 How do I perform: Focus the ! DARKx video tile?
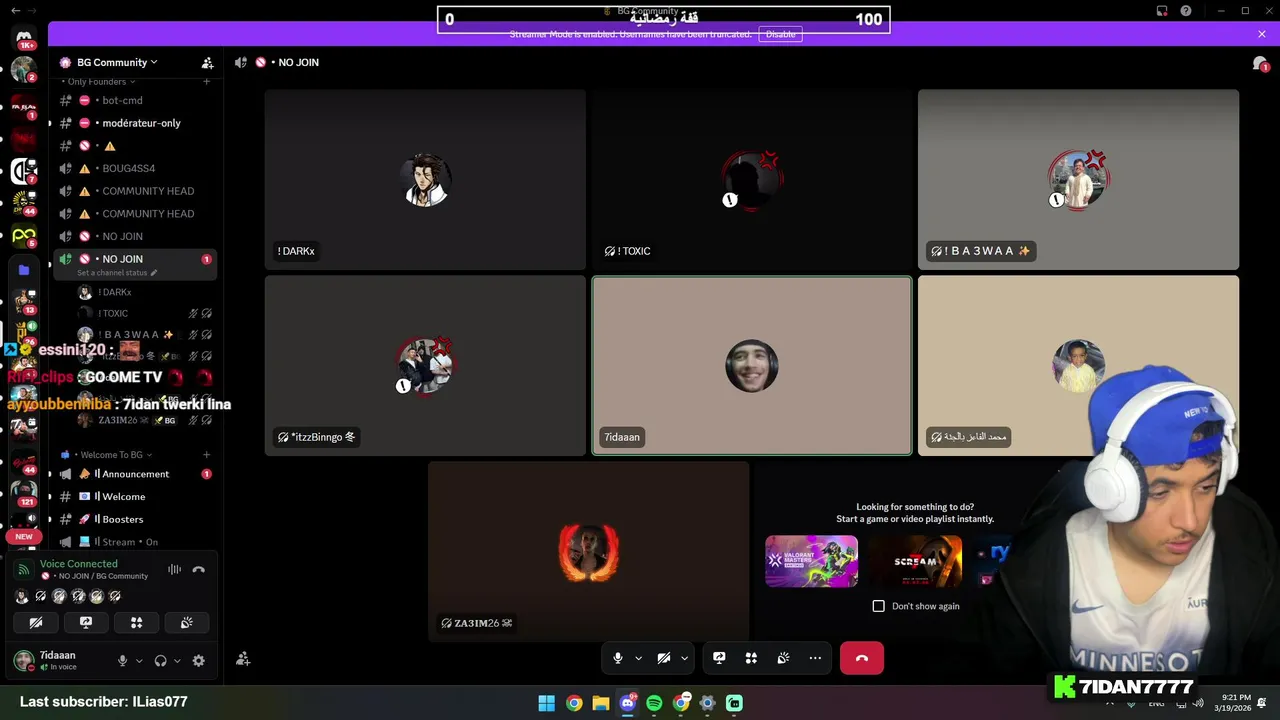(425, 180)
